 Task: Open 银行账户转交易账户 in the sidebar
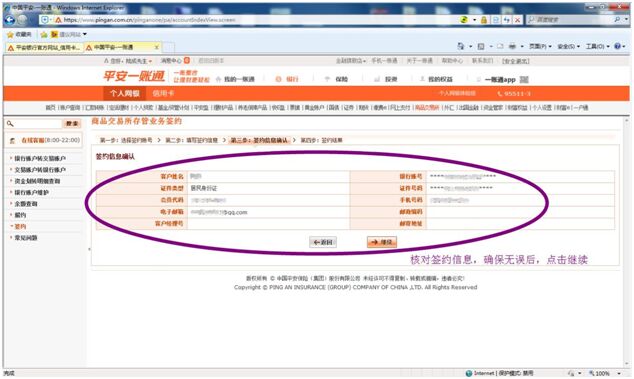tap(40, 159)
